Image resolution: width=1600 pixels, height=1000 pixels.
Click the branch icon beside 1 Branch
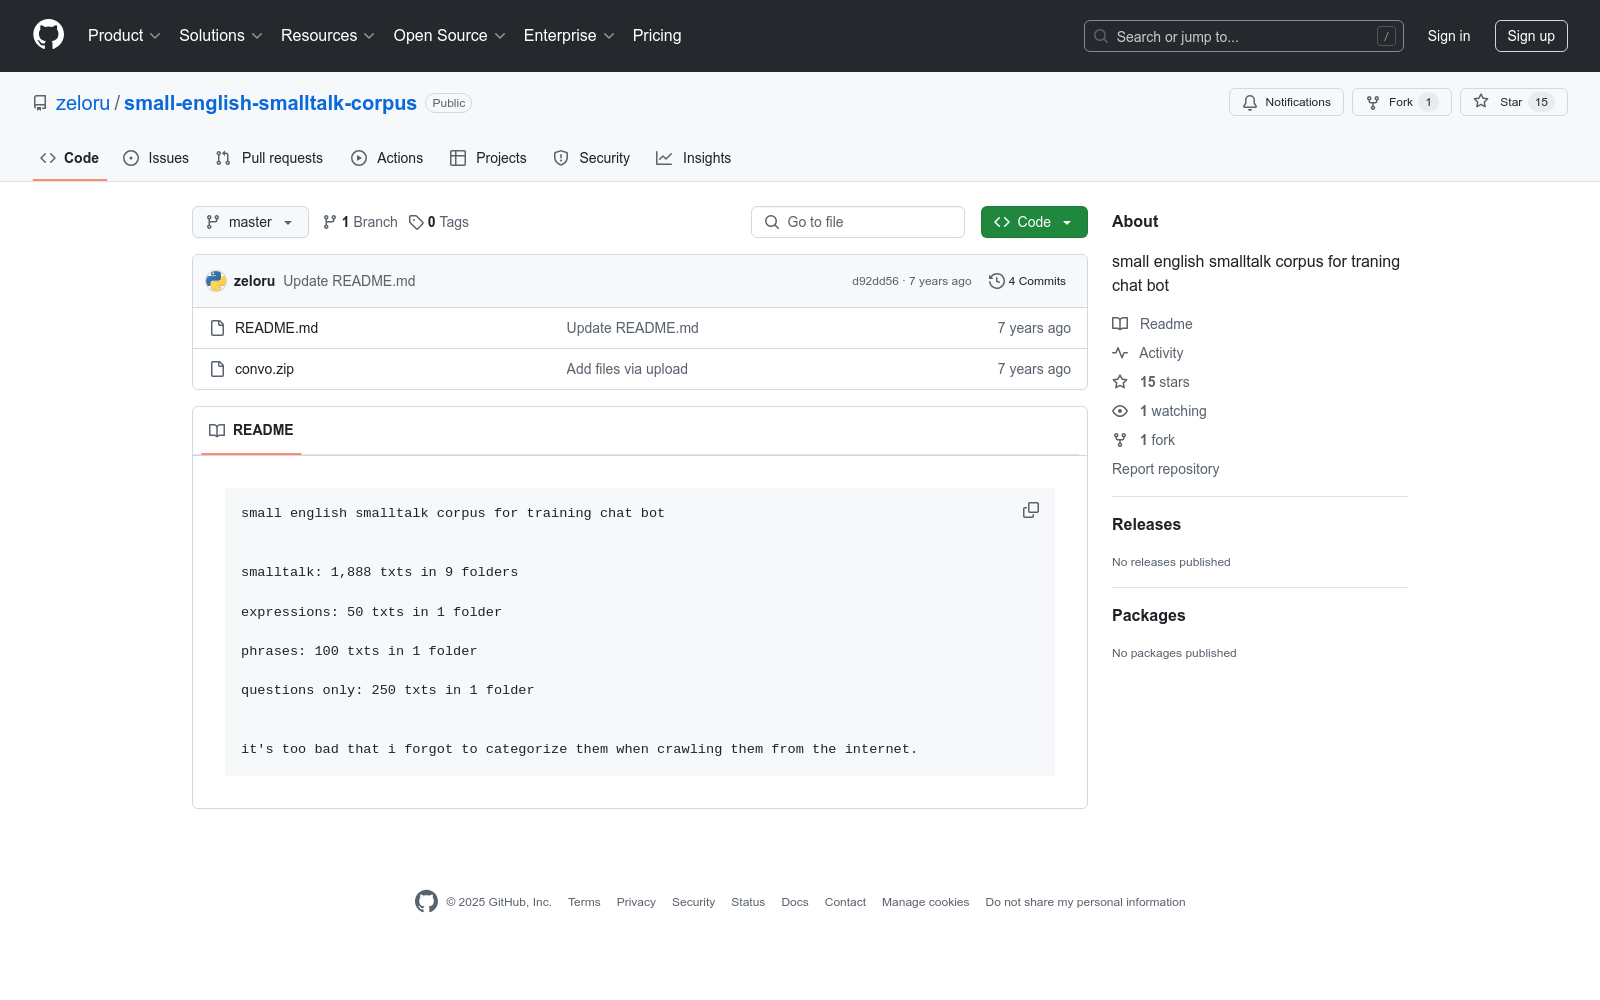click(330, 222)
